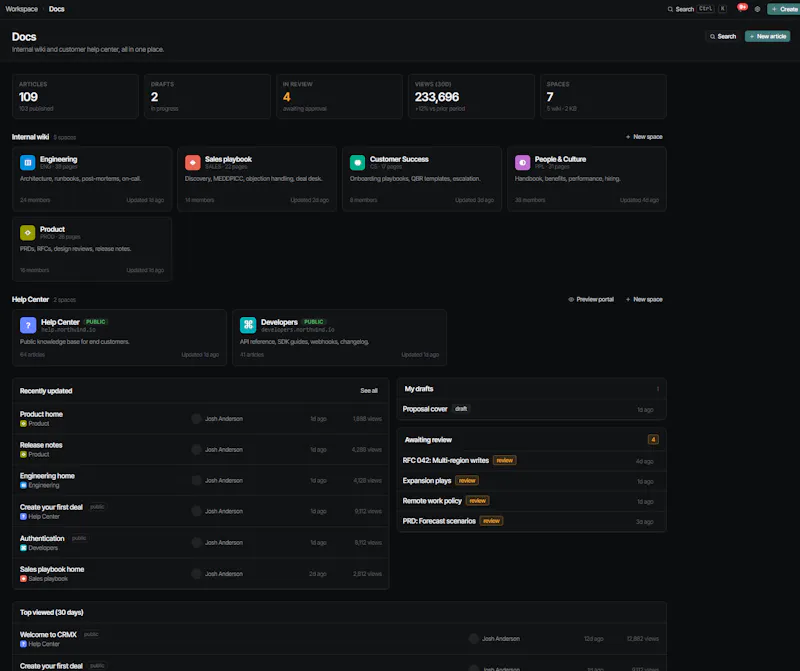Click the Search button beside New article
This screenshot has height=671, width=800.
tap(722, 36)
